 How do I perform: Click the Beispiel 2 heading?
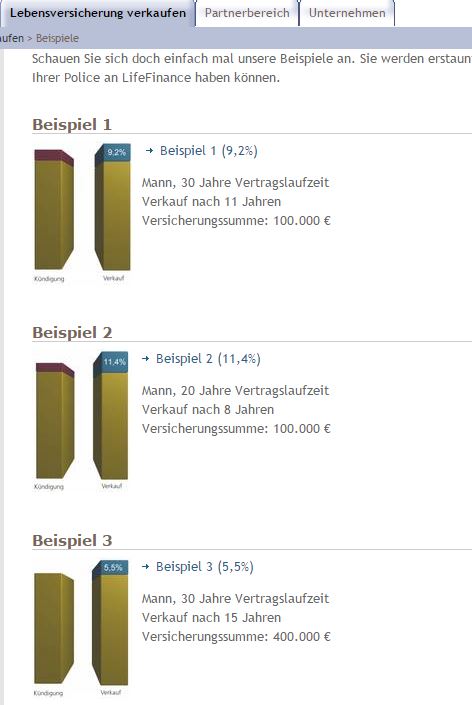pos(72,333)
